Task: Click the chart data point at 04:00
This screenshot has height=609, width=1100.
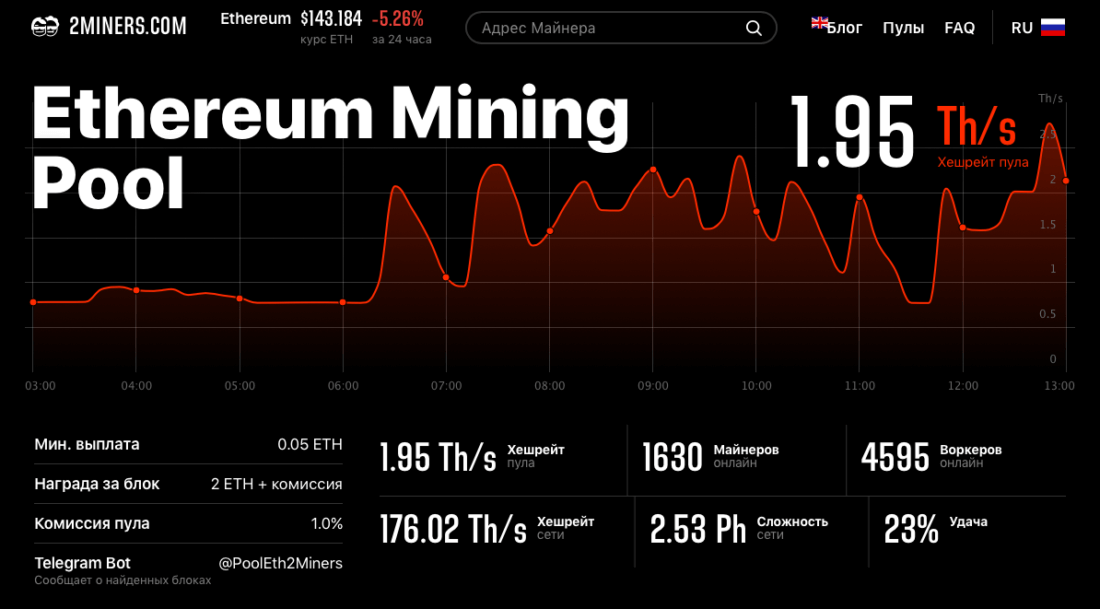Action: click(136, 290)
